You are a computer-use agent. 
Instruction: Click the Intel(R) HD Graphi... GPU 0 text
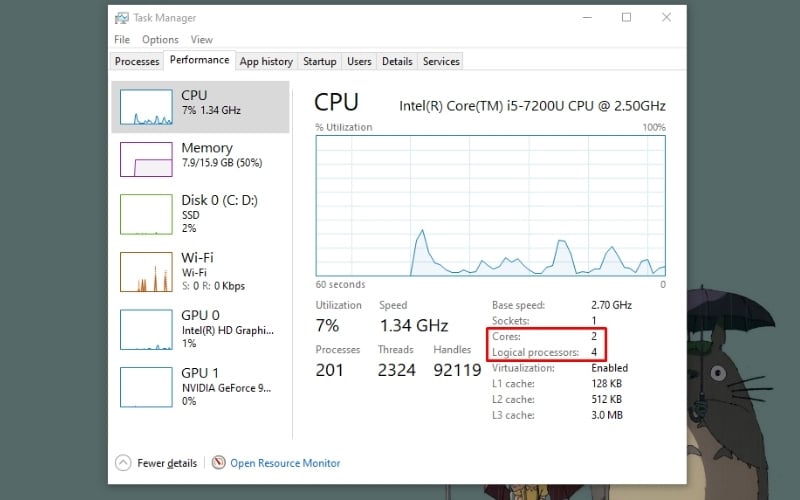click(228, 331)
